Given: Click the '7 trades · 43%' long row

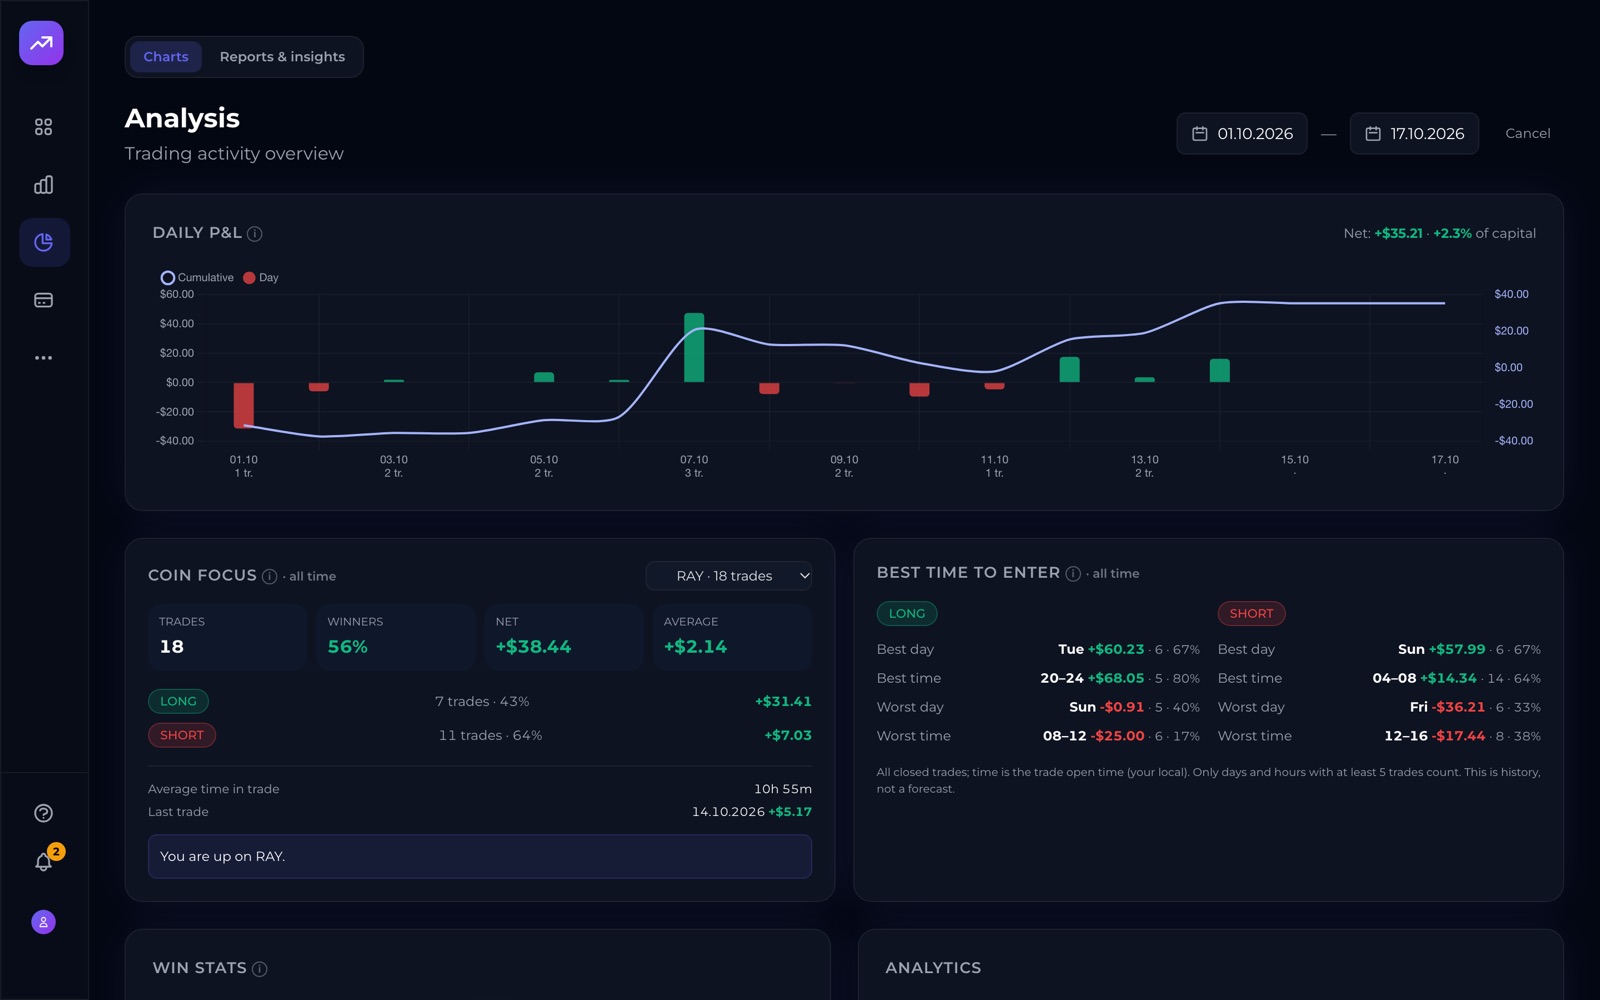Looking at the screenshot, I should [x=482, y=702].
